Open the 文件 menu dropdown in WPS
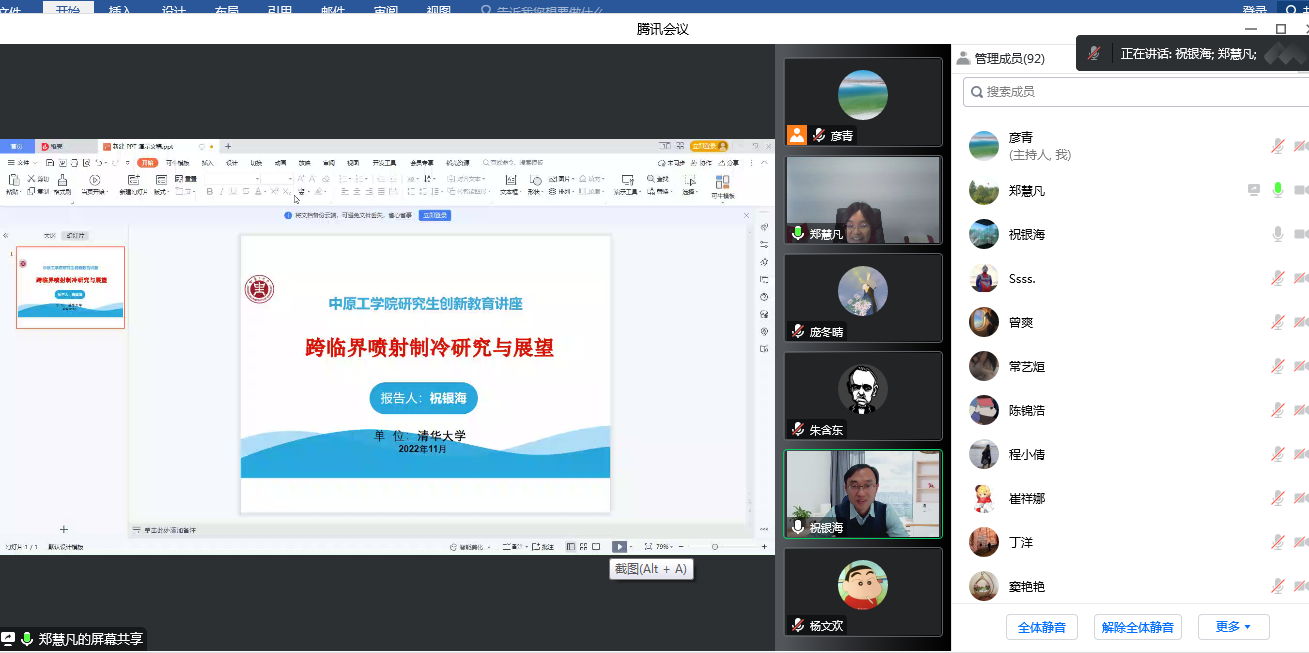The height and width of the screenshot is (653, 1309). tap(22, 162)
